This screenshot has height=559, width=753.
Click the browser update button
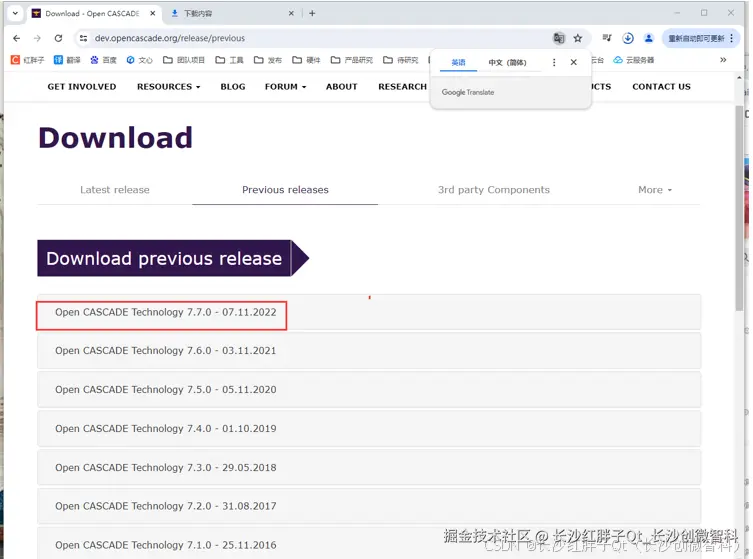701,38
